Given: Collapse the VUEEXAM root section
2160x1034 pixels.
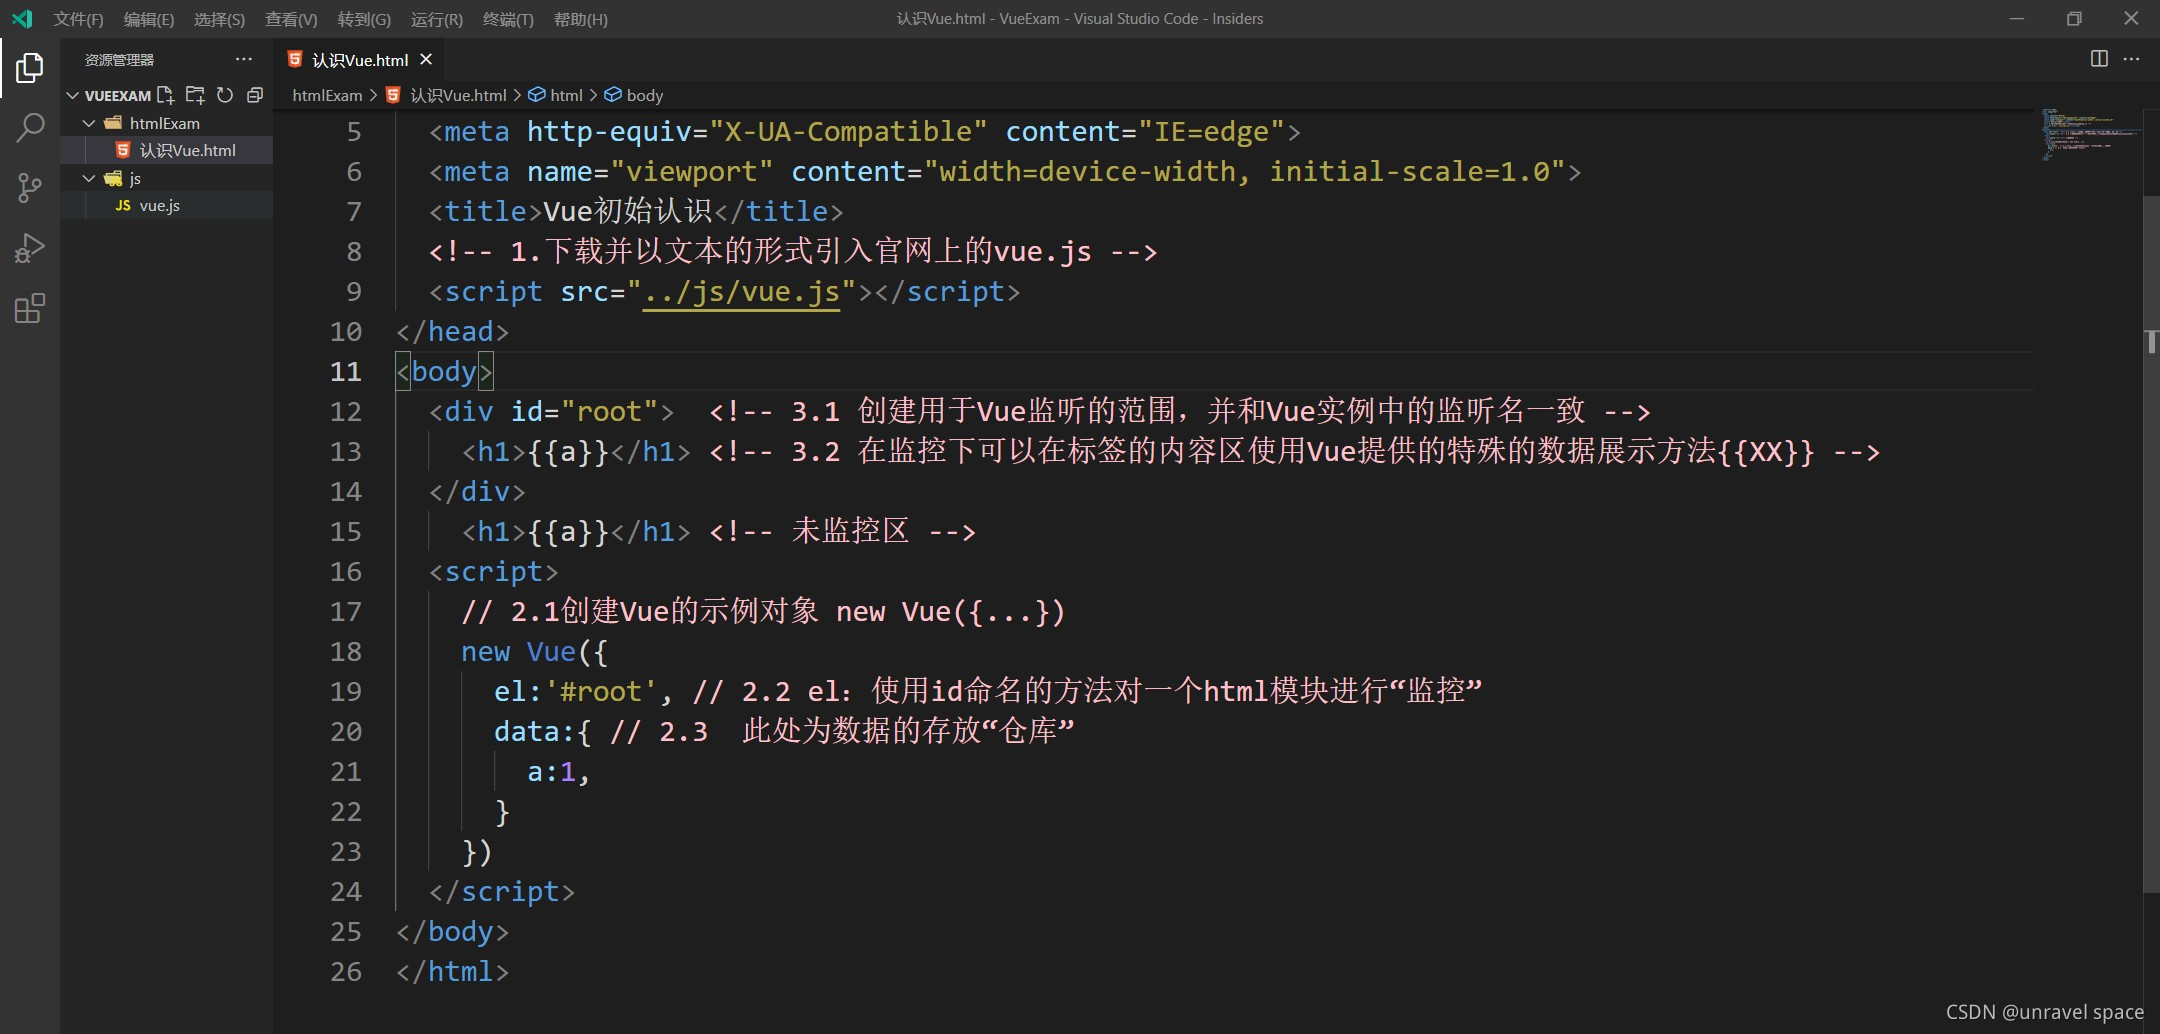Looking at the screenshot, I should coord(72,95).
